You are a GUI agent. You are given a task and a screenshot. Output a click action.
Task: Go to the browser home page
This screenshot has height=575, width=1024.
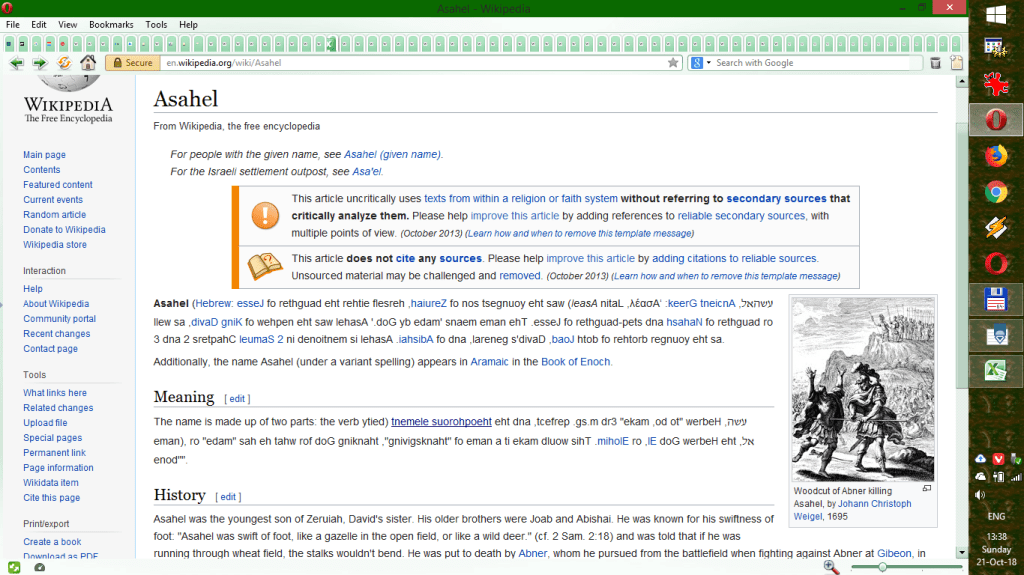[88, 63]
